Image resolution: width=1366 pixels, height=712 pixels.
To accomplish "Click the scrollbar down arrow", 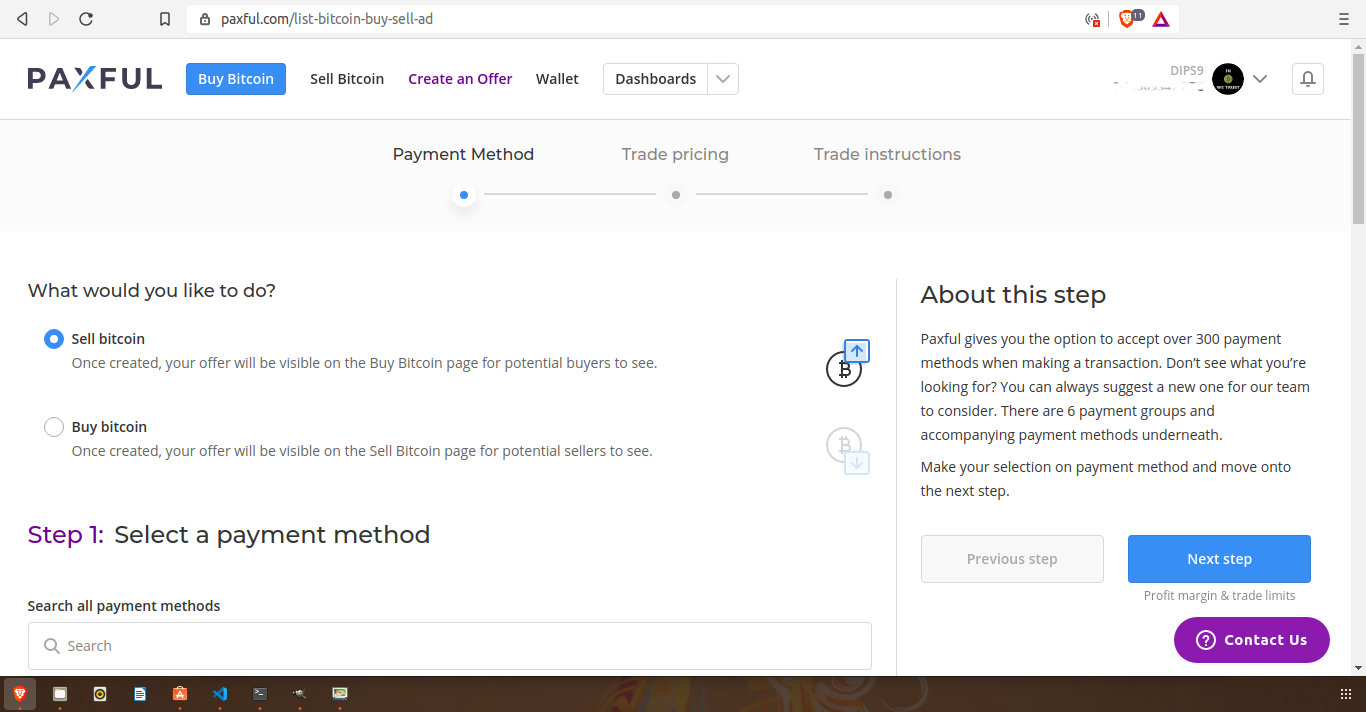I will coord(1358,668).
